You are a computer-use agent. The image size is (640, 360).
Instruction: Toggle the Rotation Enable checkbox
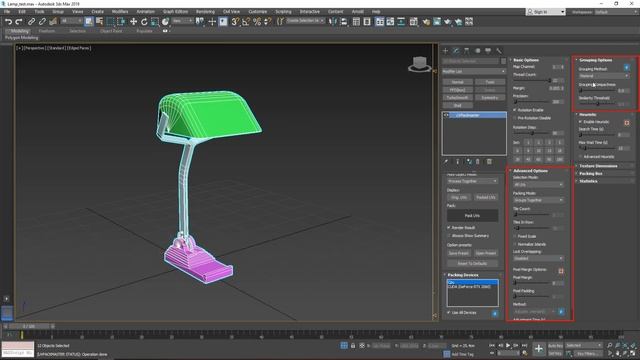(x=515, y=110)
